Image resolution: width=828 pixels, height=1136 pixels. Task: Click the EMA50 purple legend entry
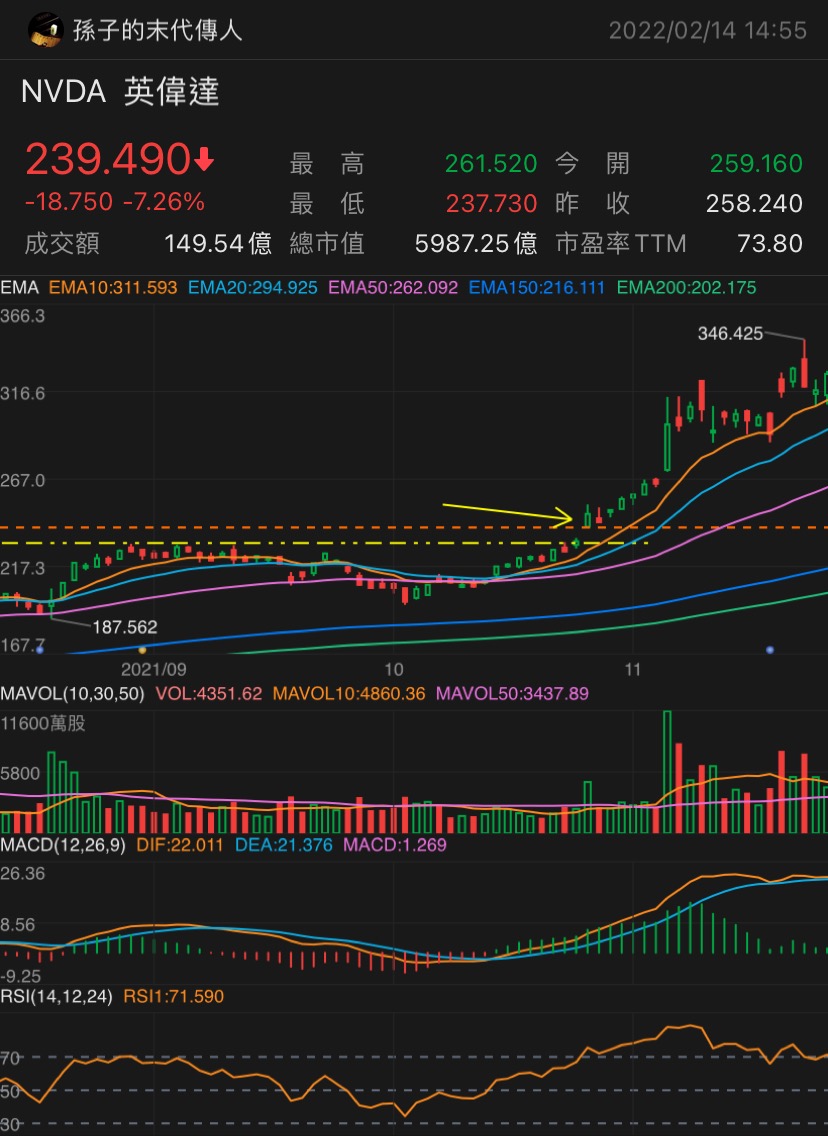coord(393,288)
